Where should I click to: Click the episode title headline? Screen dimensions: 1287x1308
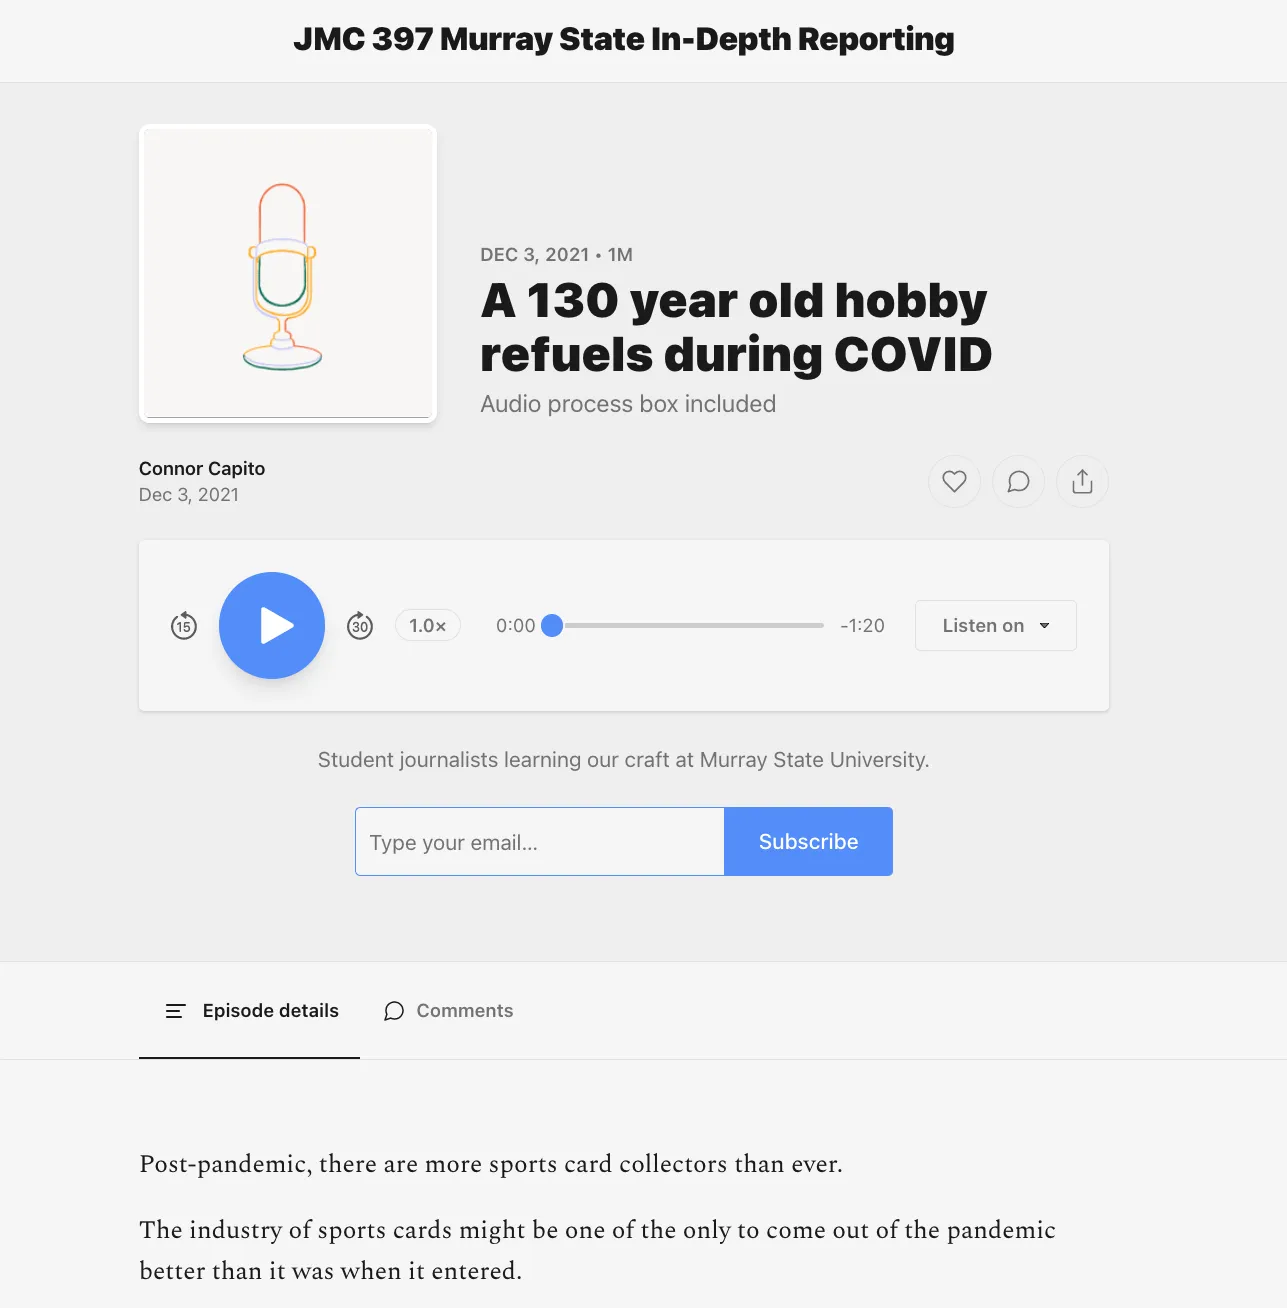coord(735,328)
